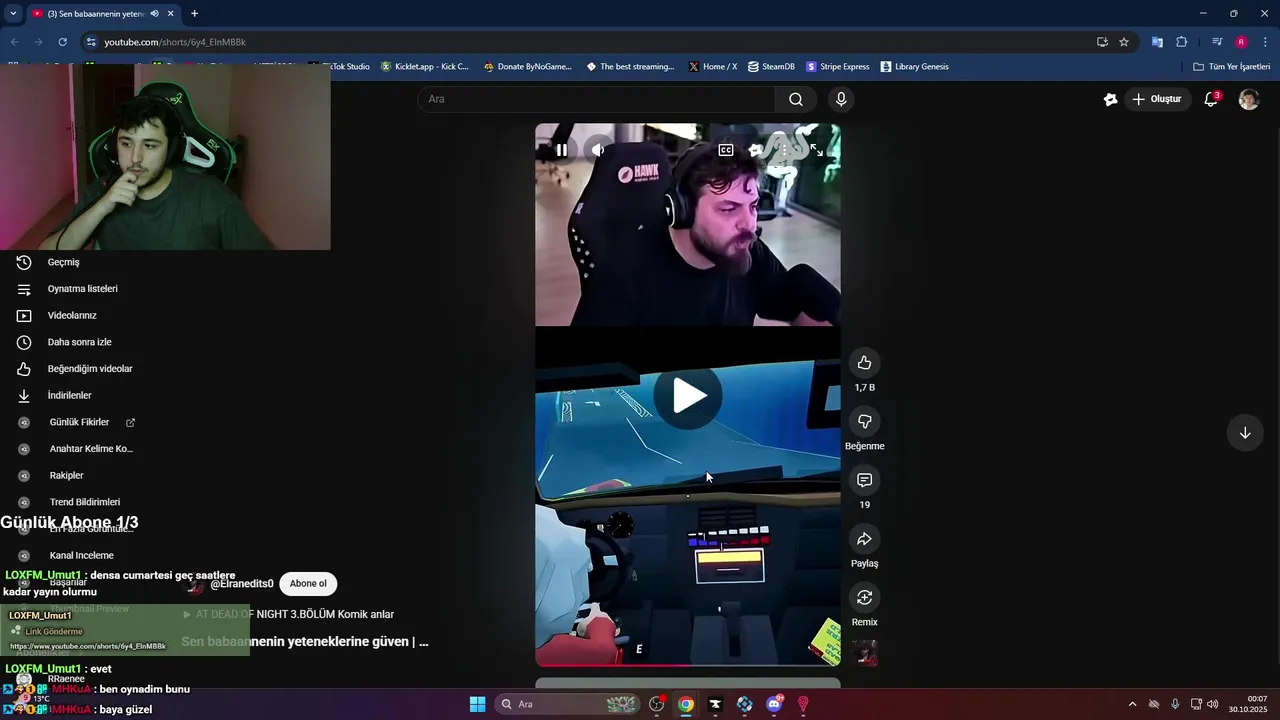Open Anahtar Kelime Ko... in the sidebar
The width and height of the screenshot is (1280, 720).
click(91, 449)
